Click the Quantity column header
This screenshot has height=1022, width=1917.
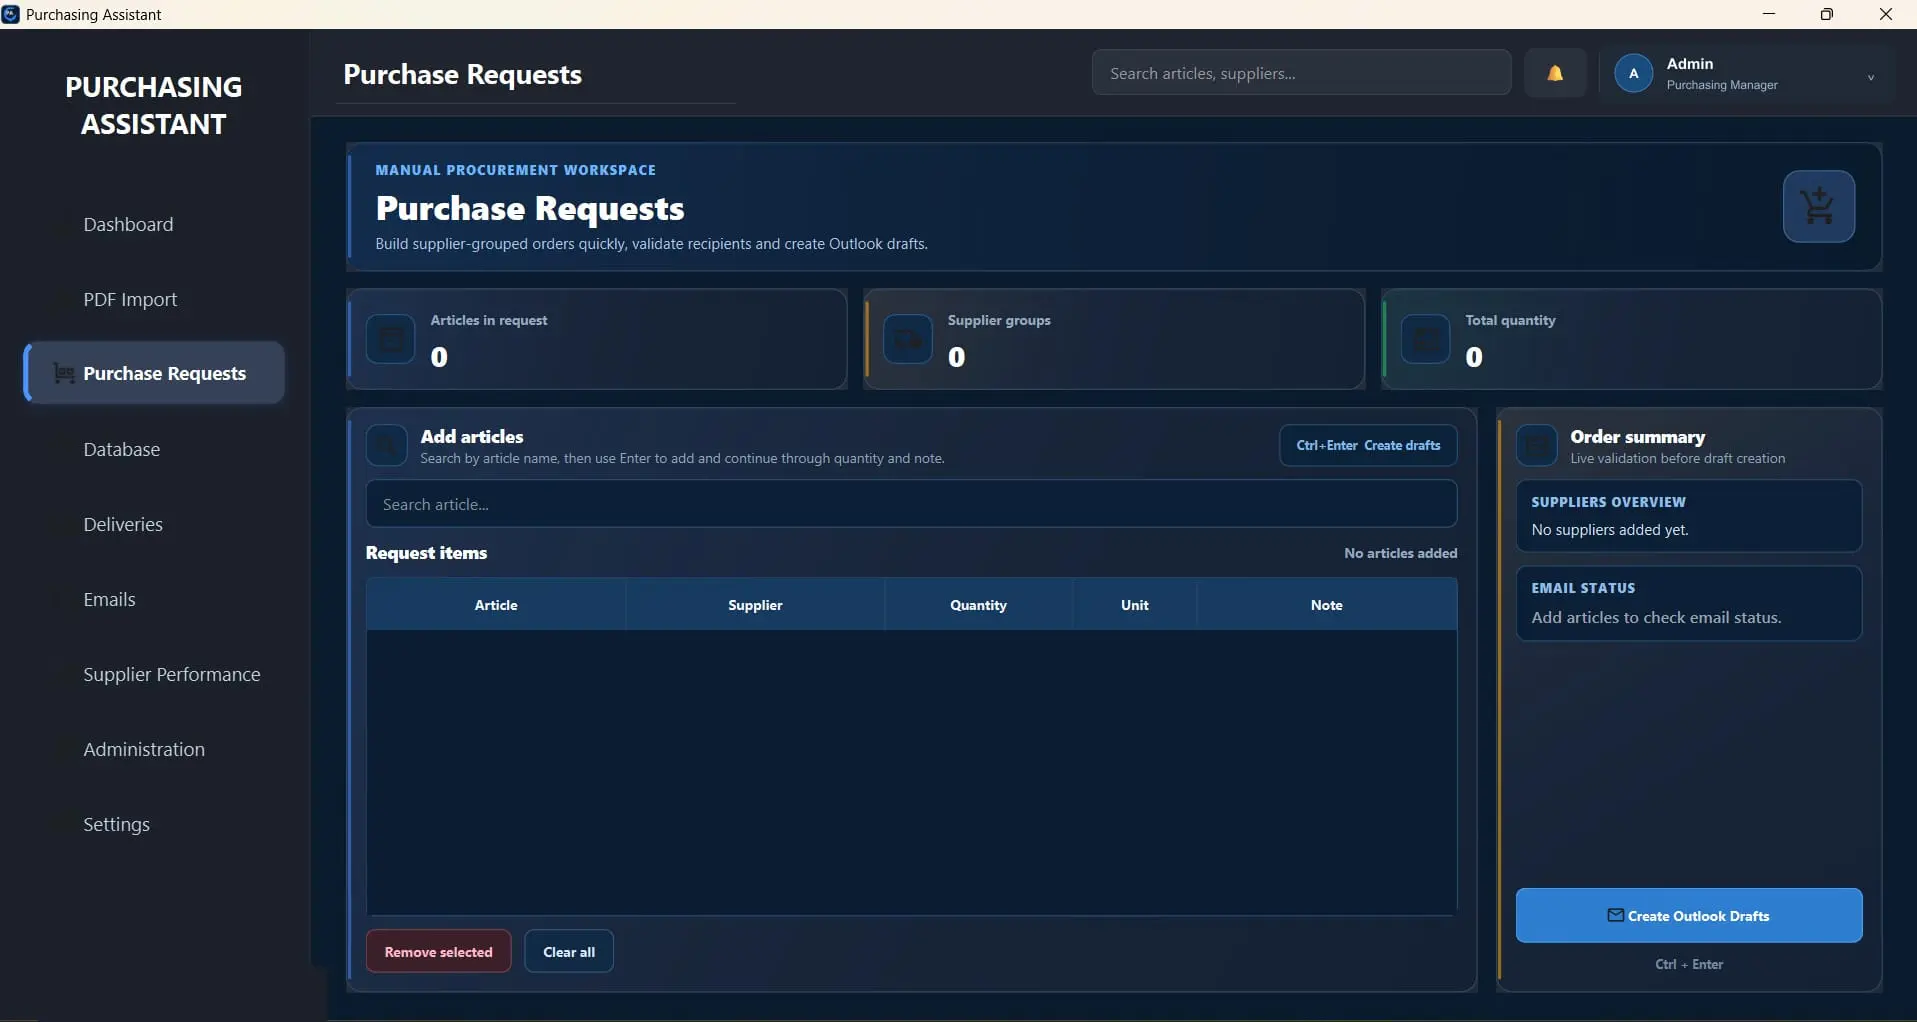(978, 605)
